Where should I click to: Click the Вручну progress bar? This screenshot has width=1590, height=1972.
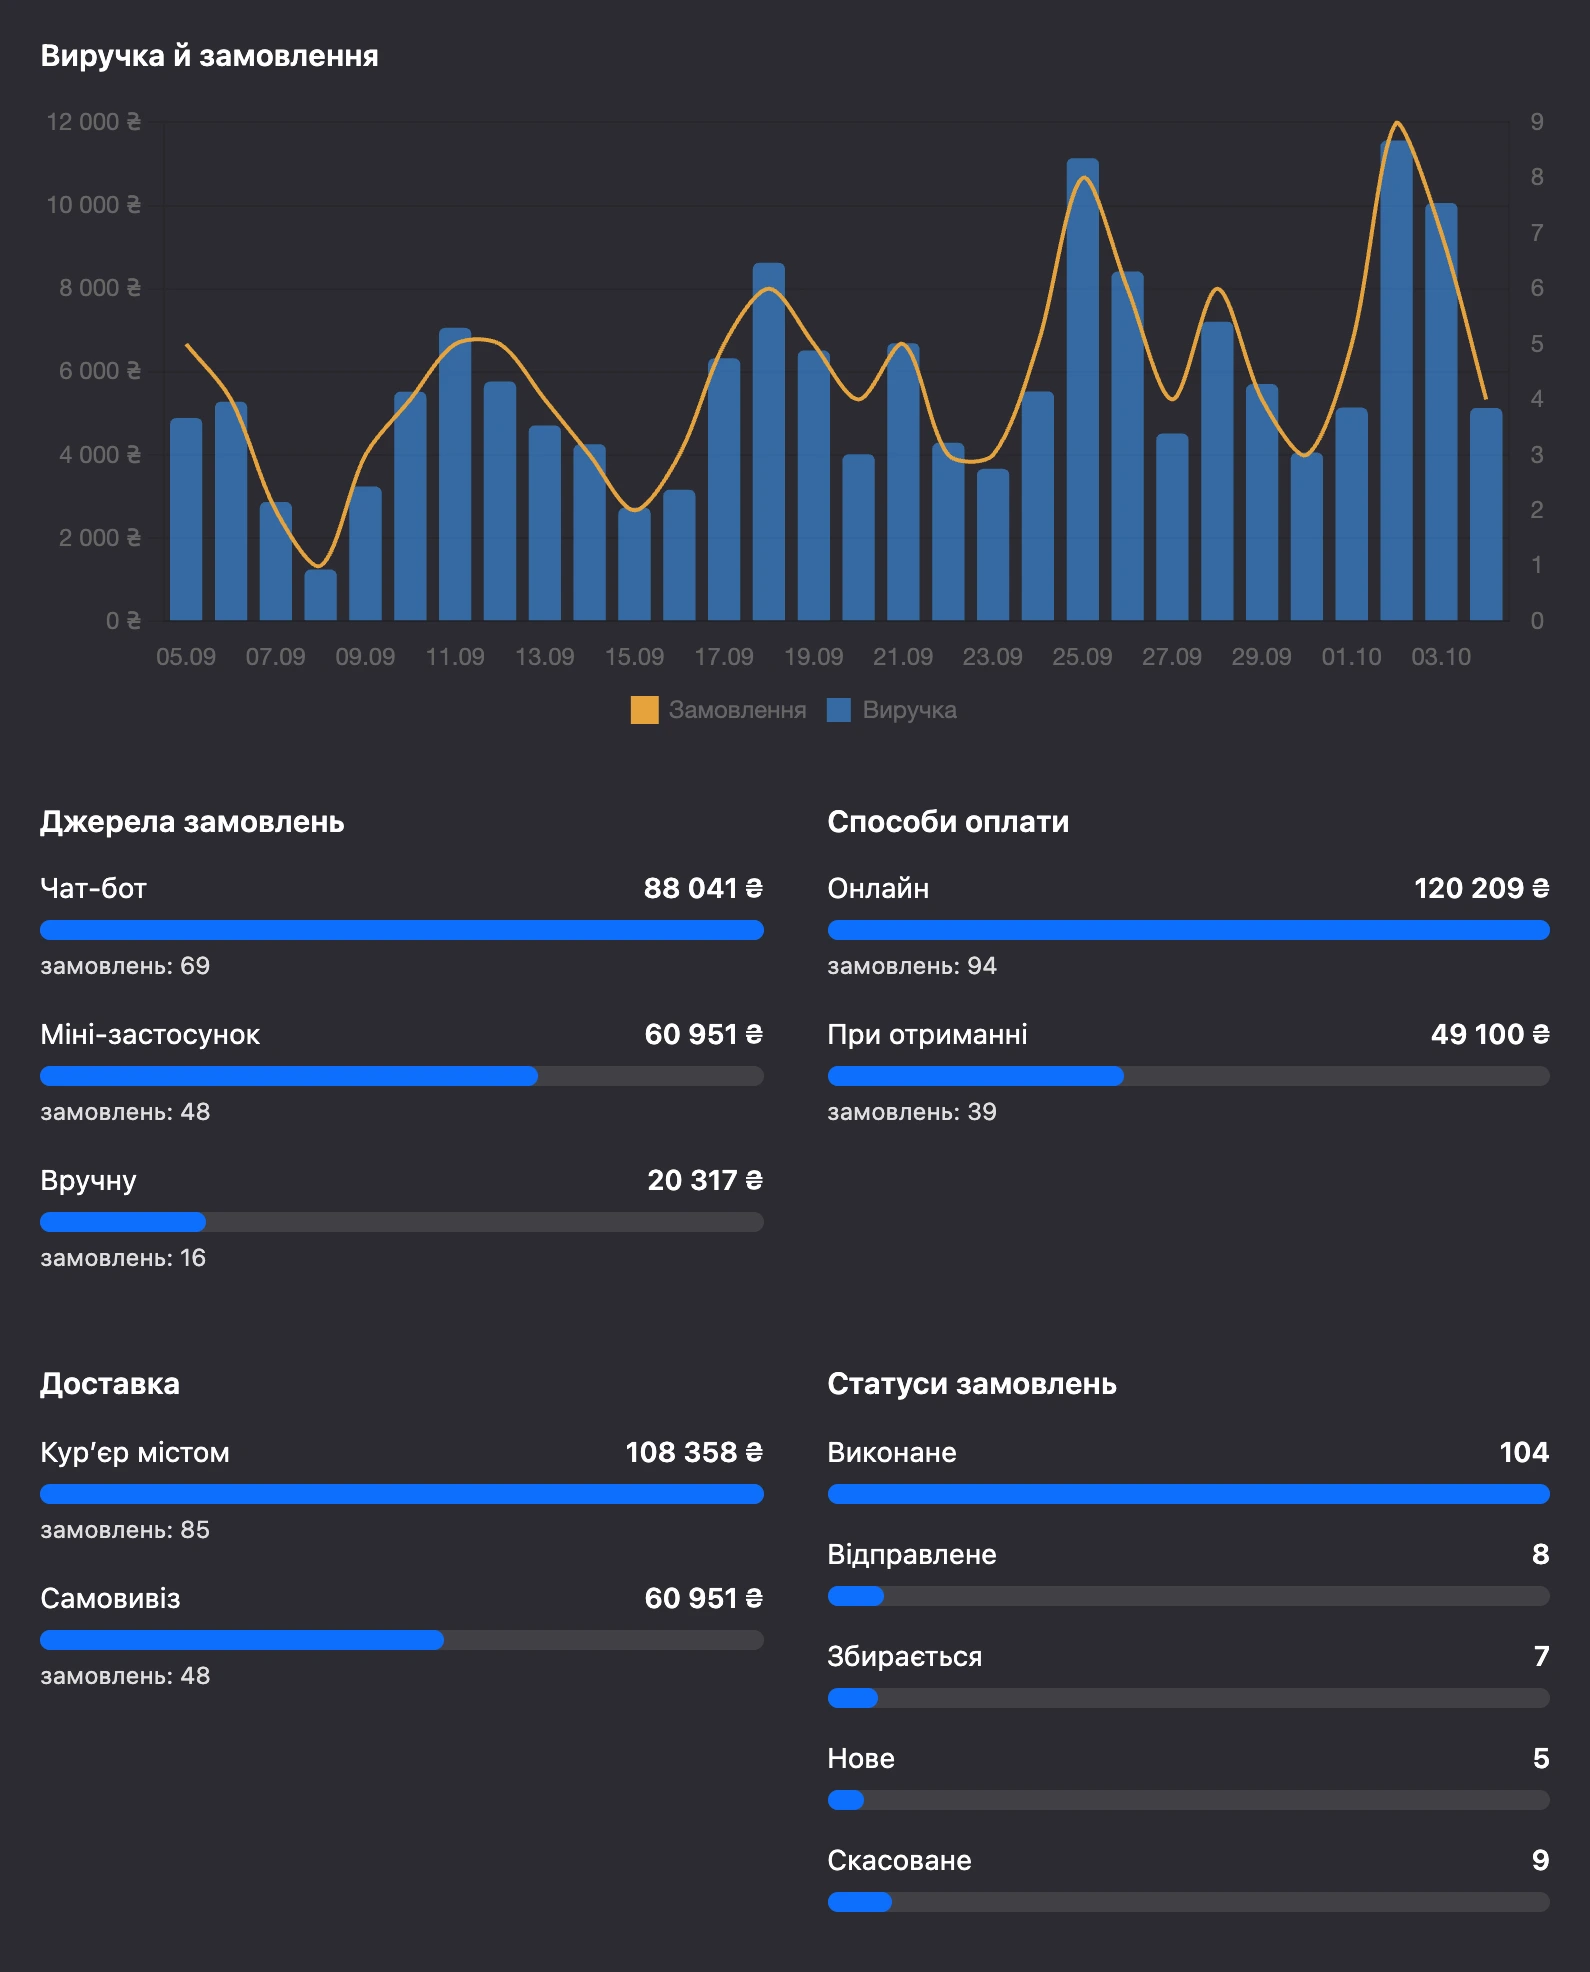(402, 1222)
